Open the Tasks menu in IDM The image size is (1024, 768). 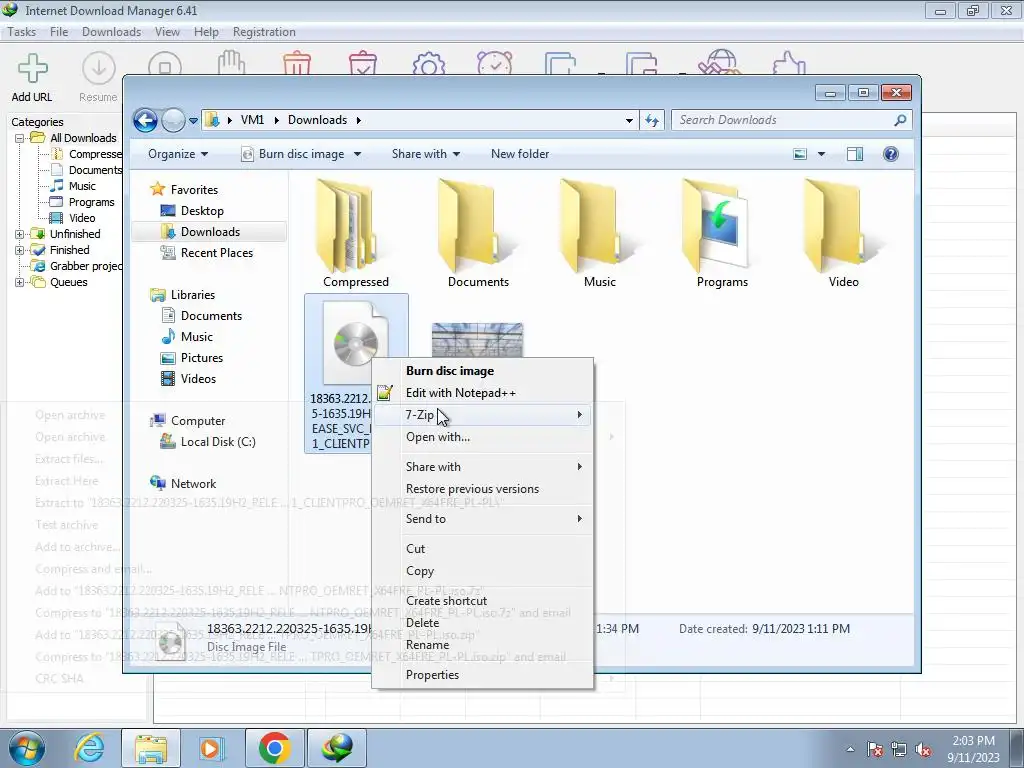[22, 32]
